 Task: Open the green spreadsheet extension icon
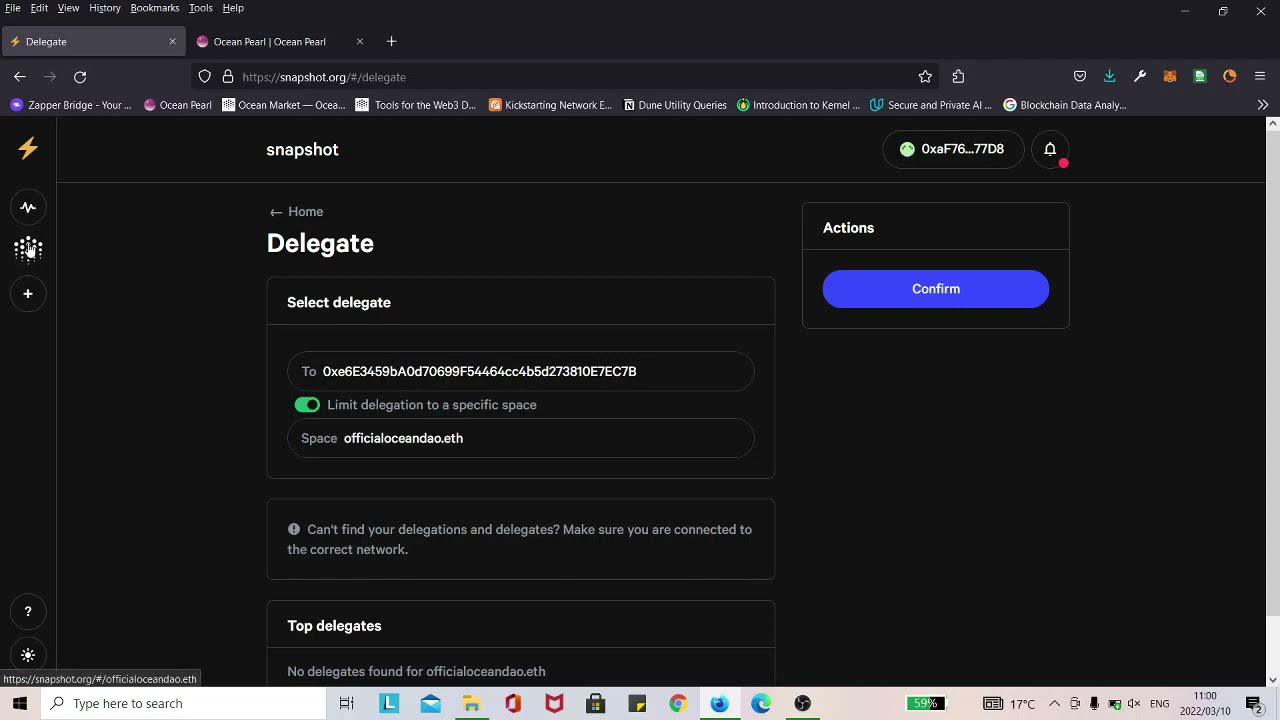click(1200, 76)
